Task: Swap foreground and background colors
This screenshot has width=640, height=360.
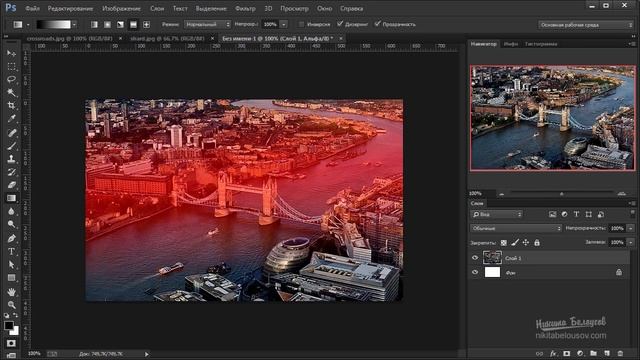Action: [x=16, y=315]
